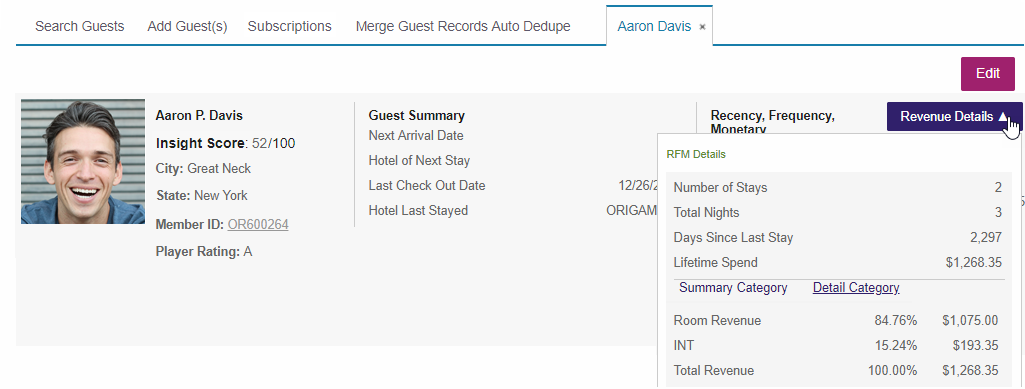Open the Subscriptions tab
Viewport: 1025px width, 389px height.
(290, 26)
